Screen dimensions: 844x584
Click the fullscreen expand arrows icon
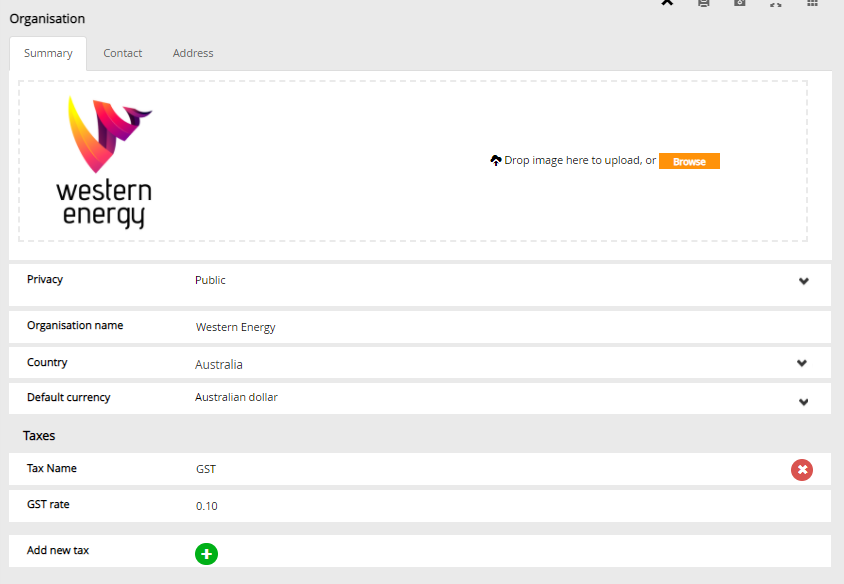(x=776, y=3)
